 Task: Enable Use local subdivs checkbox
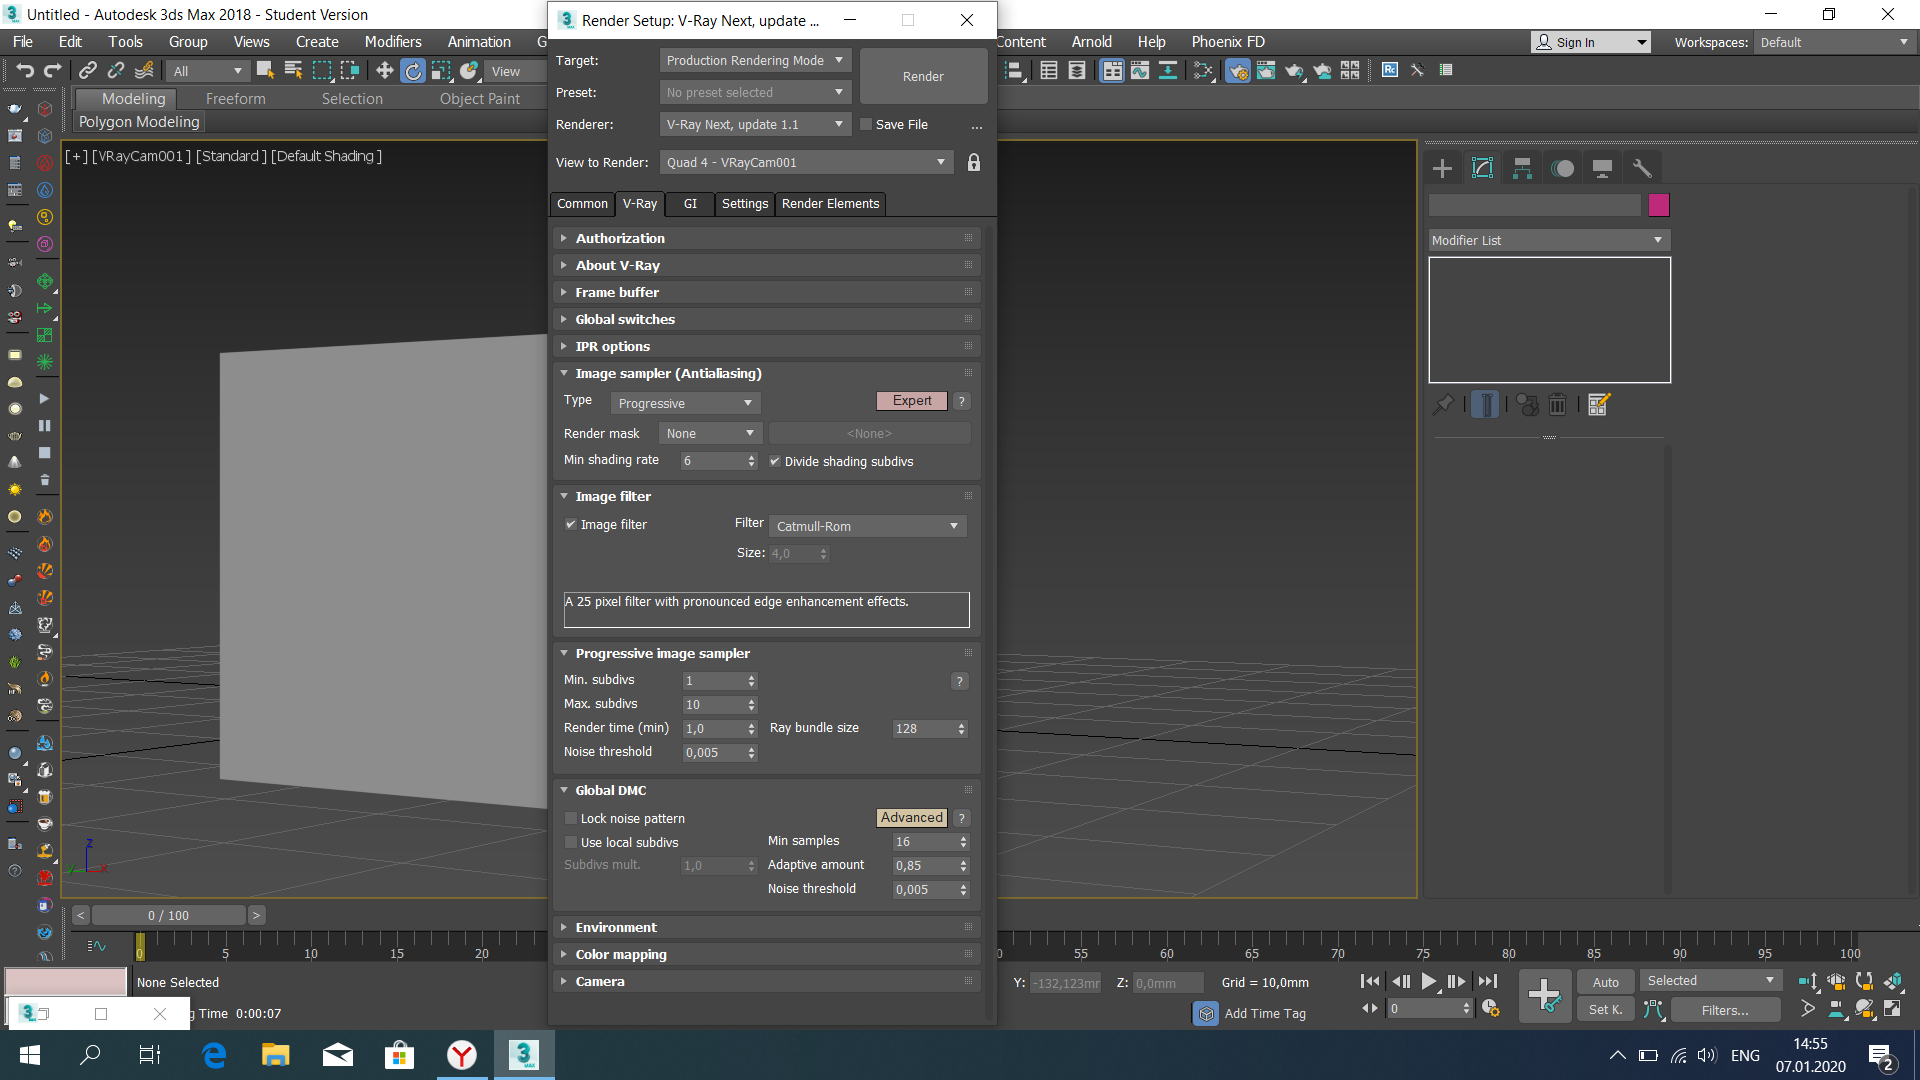click(x=570, y=842)
